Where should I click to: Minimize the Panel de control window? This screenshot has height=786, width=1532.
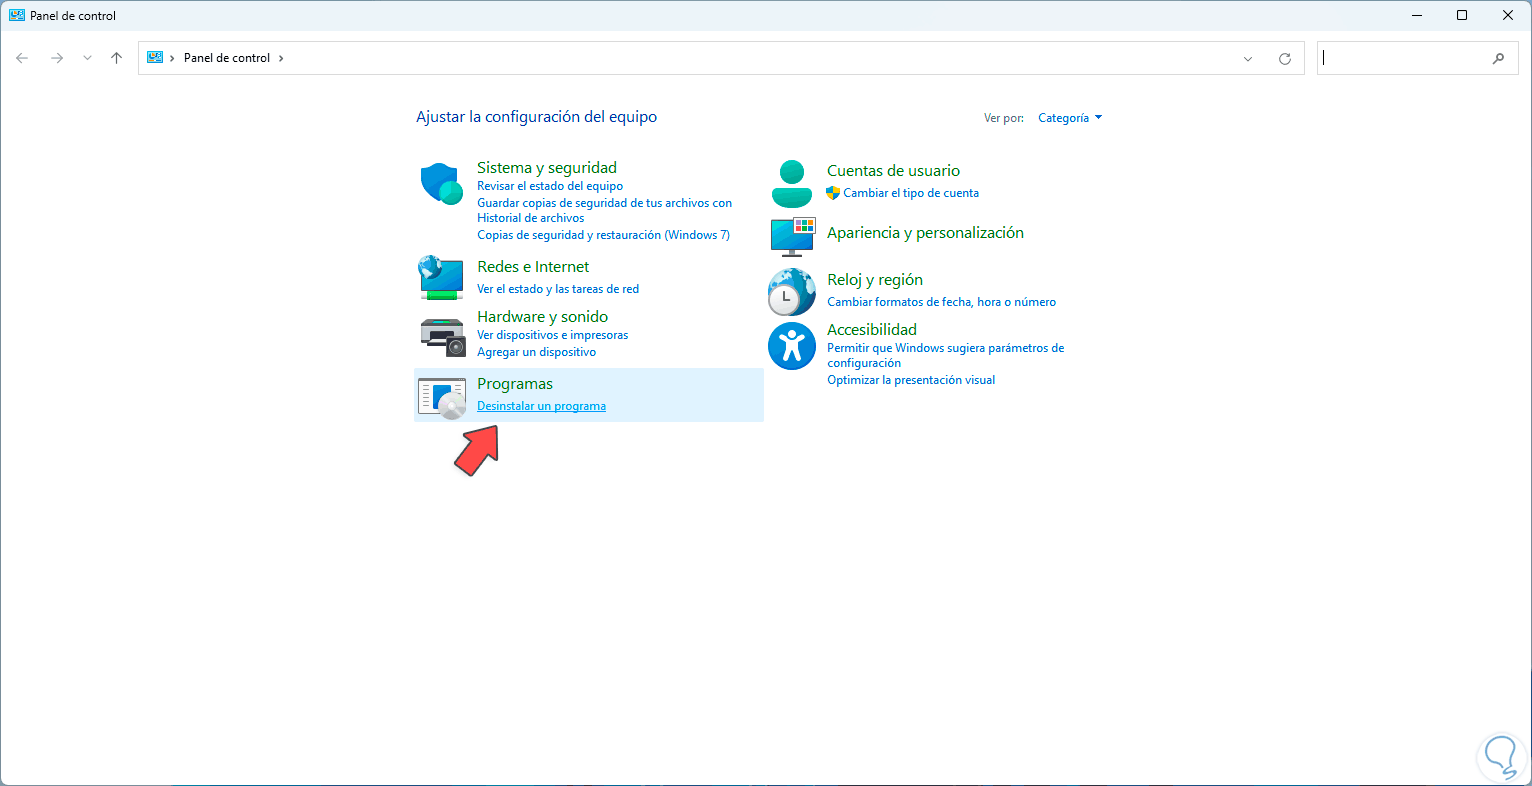1417,15
